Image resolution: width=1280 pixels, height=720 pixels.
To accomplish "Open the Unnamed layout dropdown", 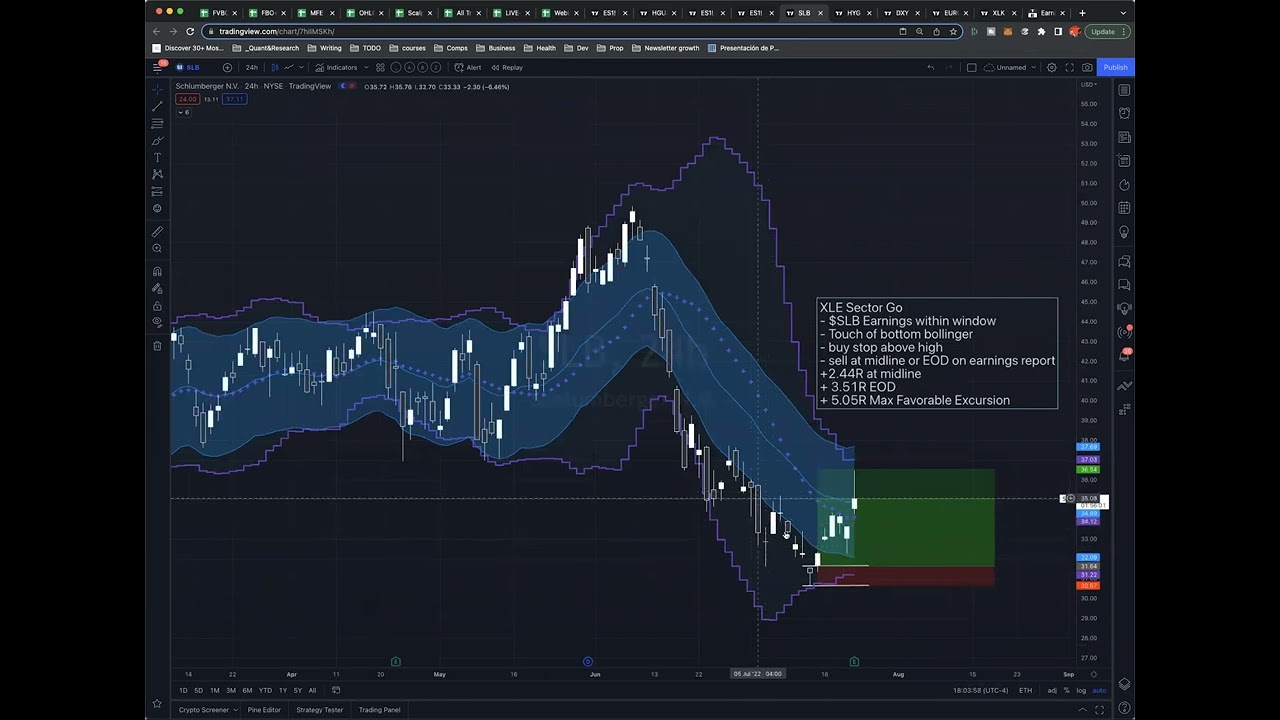I will point(1011,67).
